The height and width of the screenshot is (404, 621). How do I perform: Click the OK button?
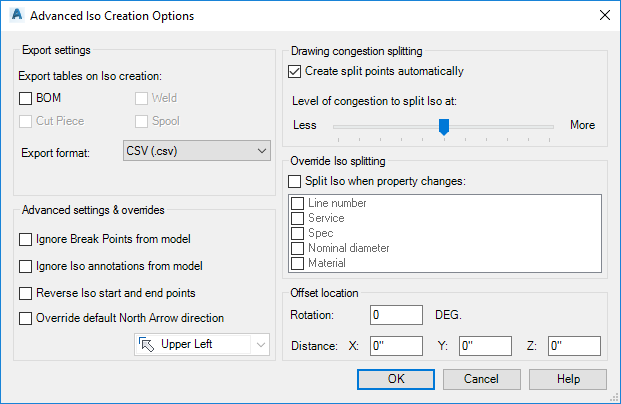[x=396, y=379]
